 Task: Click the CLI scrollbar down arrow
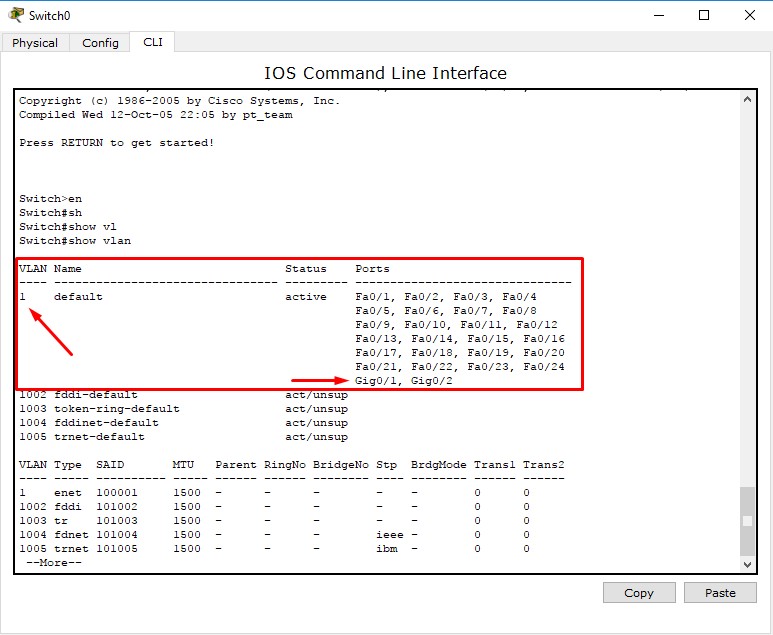pos(747,564)
